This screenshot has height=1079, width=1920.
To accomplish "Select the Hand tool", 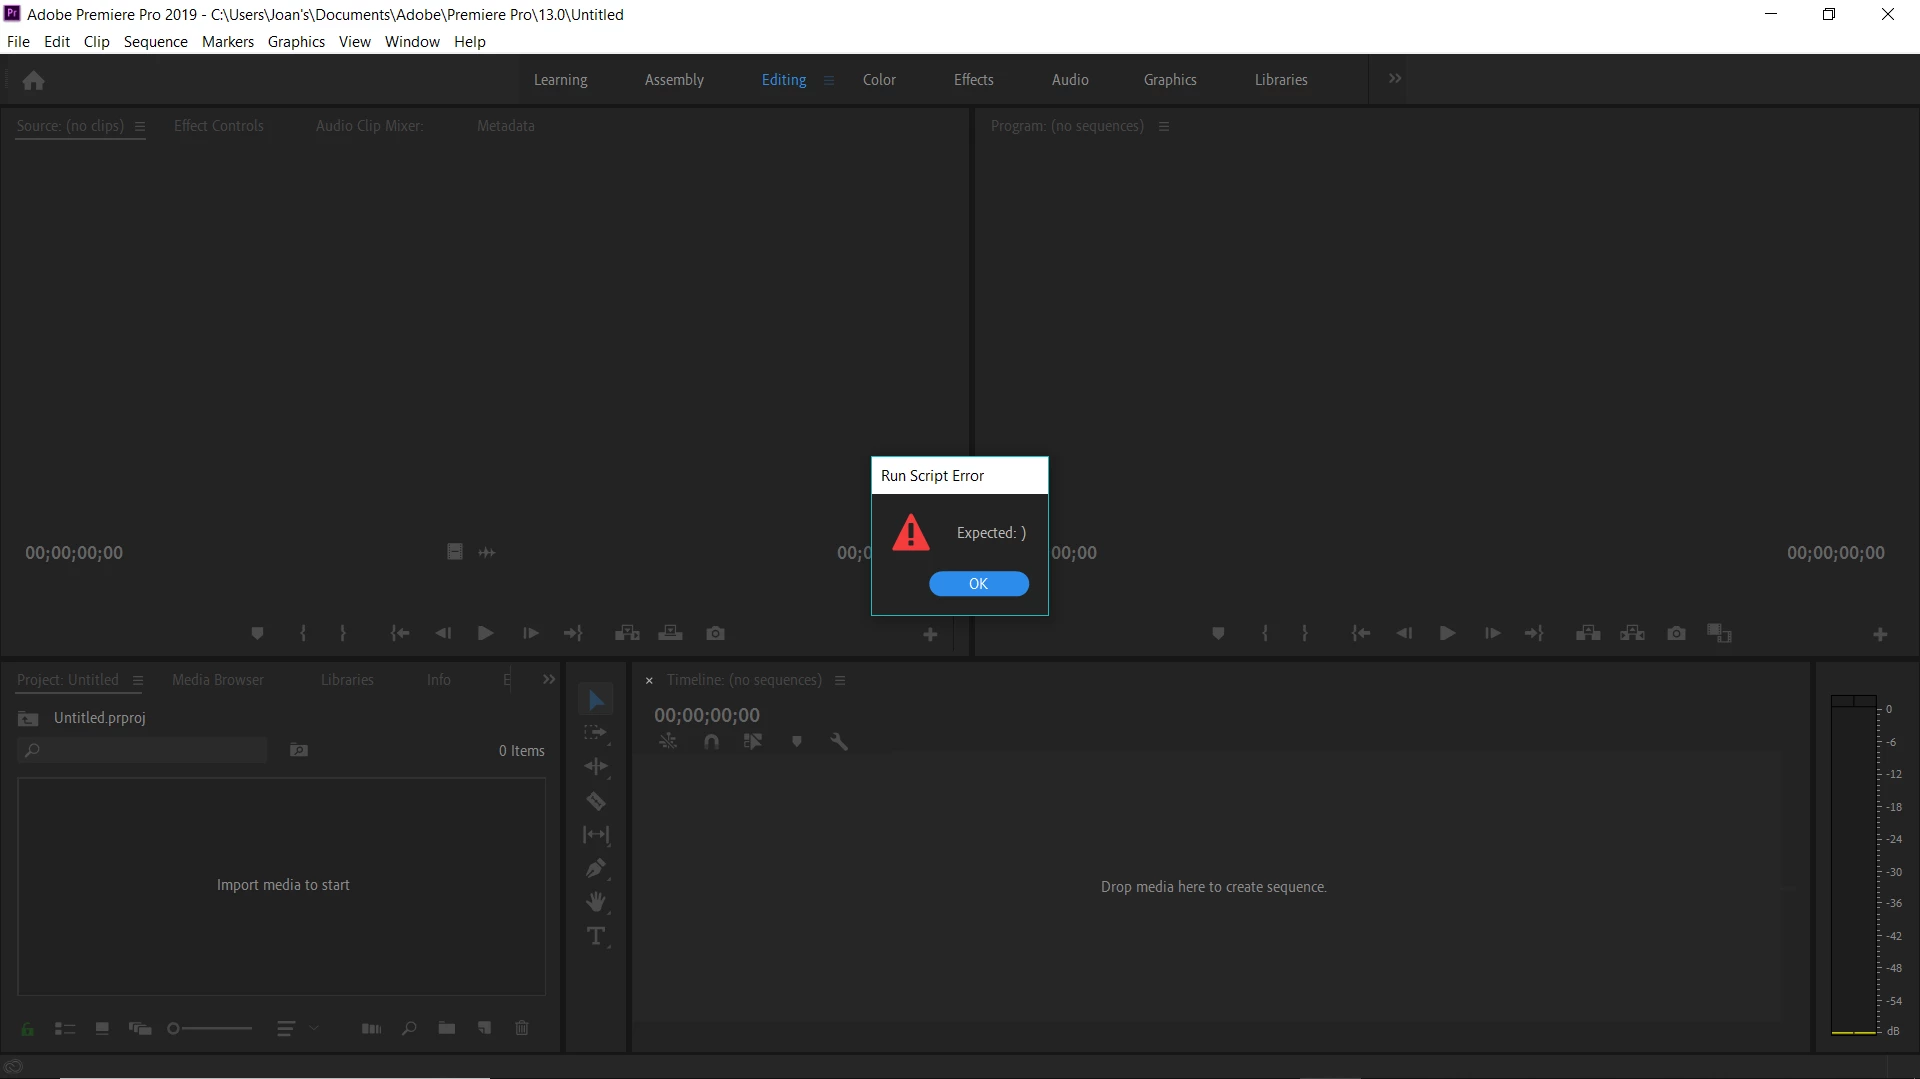I will [x=596, y=902].
